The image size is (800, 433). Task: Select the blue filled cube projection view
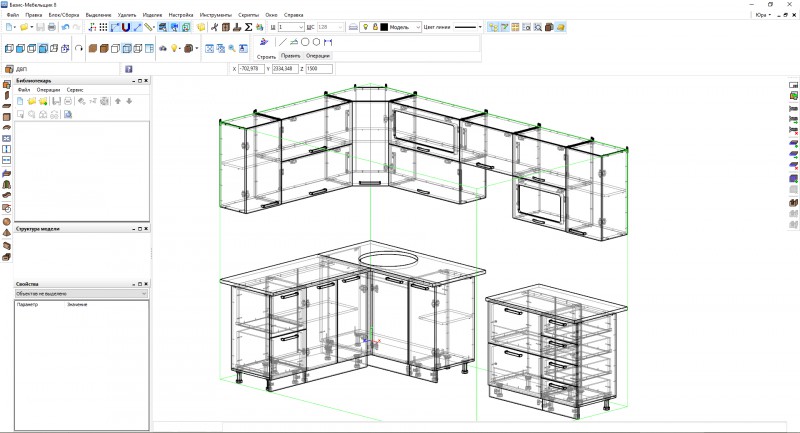point(20,48)
